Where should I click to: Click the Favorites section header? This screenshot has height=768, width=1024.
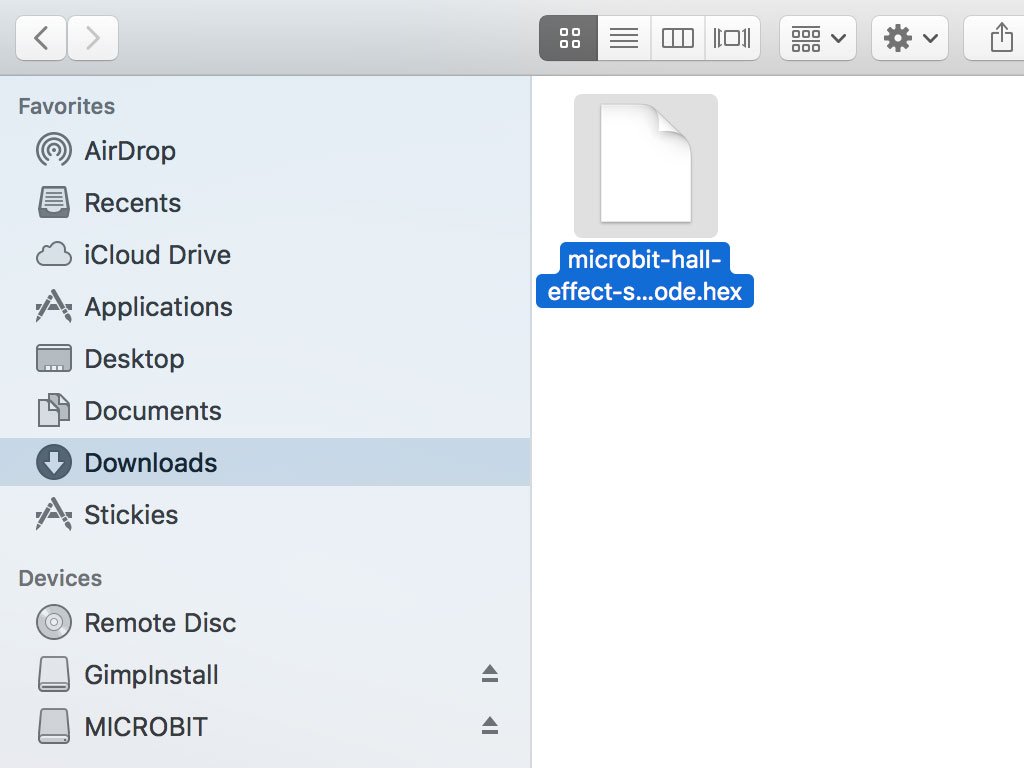point(67,106)
